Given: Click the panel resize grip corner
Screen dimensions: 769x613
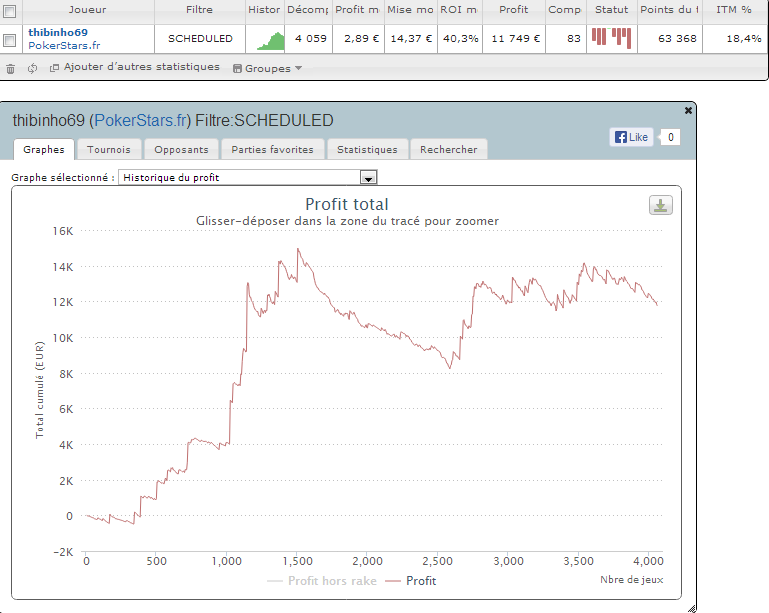Looking at the screenshot, I should coord(692,609).
